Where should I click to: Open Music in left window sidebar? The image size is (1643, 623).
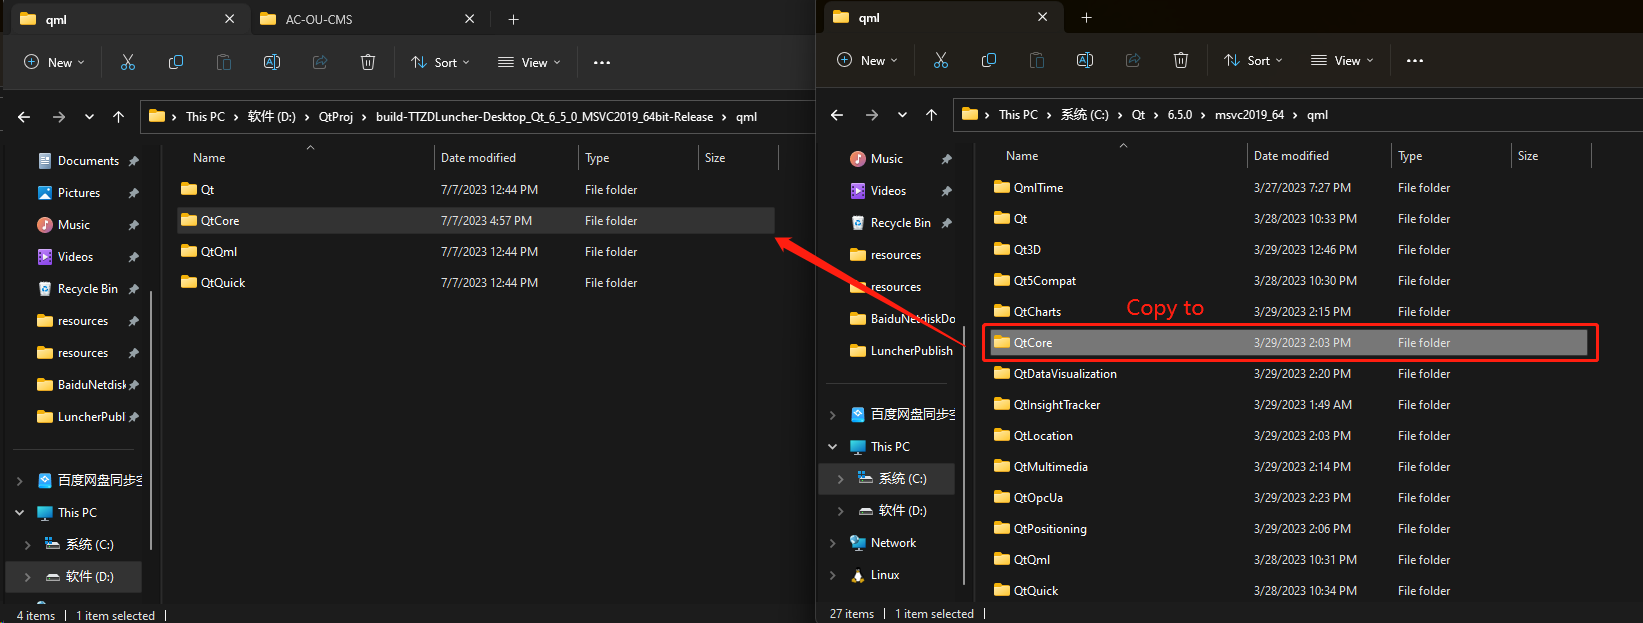click(74, 225)
